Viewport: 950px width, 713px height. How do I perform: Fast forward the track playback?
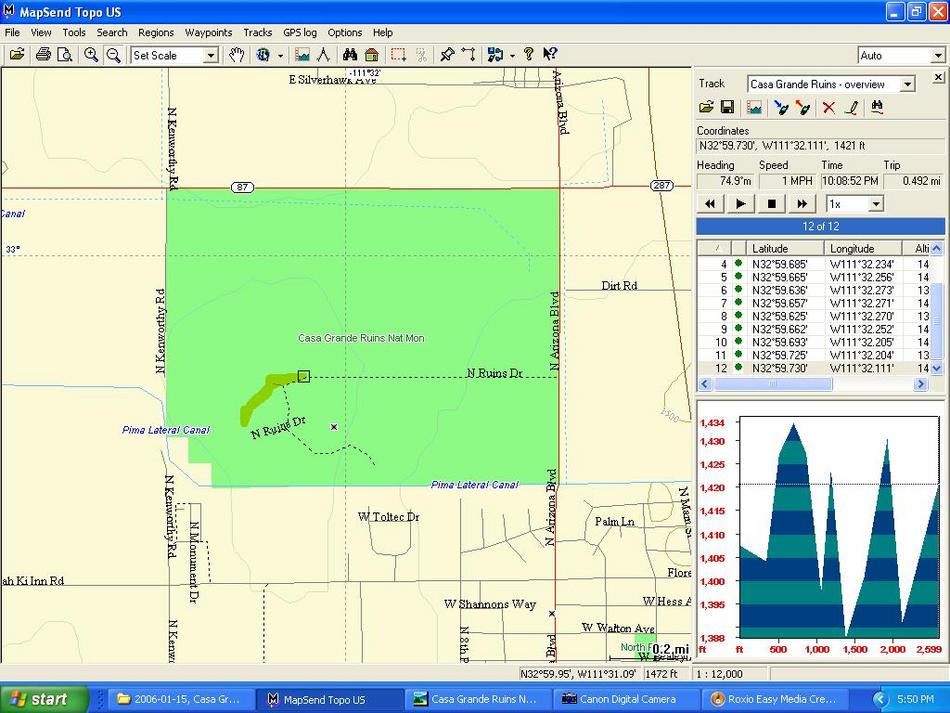[x=802, y=204]
